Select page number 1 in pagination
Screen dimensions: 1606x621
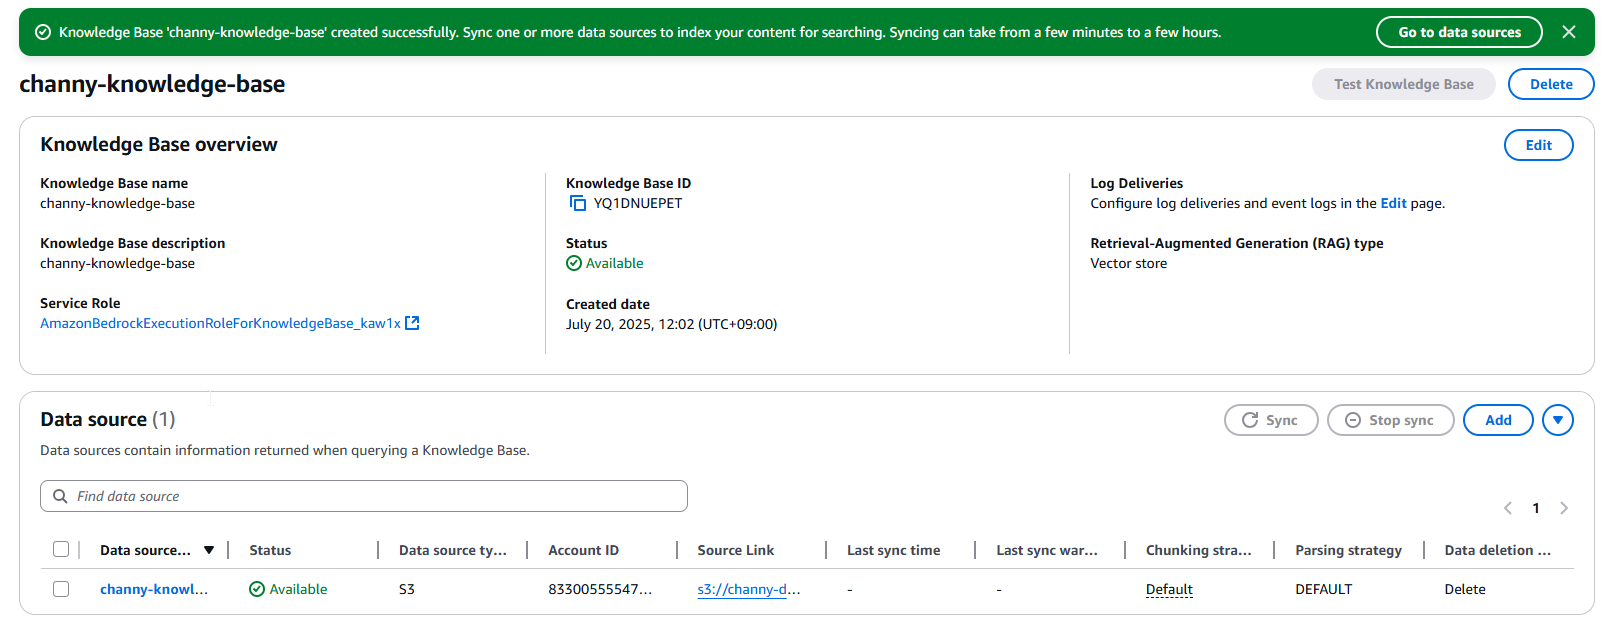pyautogui.click(x=1536, y=508)
